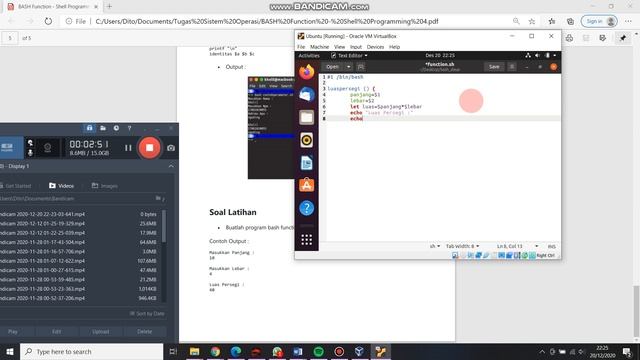Launch Firefox from Ubuntu dock
This screenshot has height=360, width=640.
point(307,72)
